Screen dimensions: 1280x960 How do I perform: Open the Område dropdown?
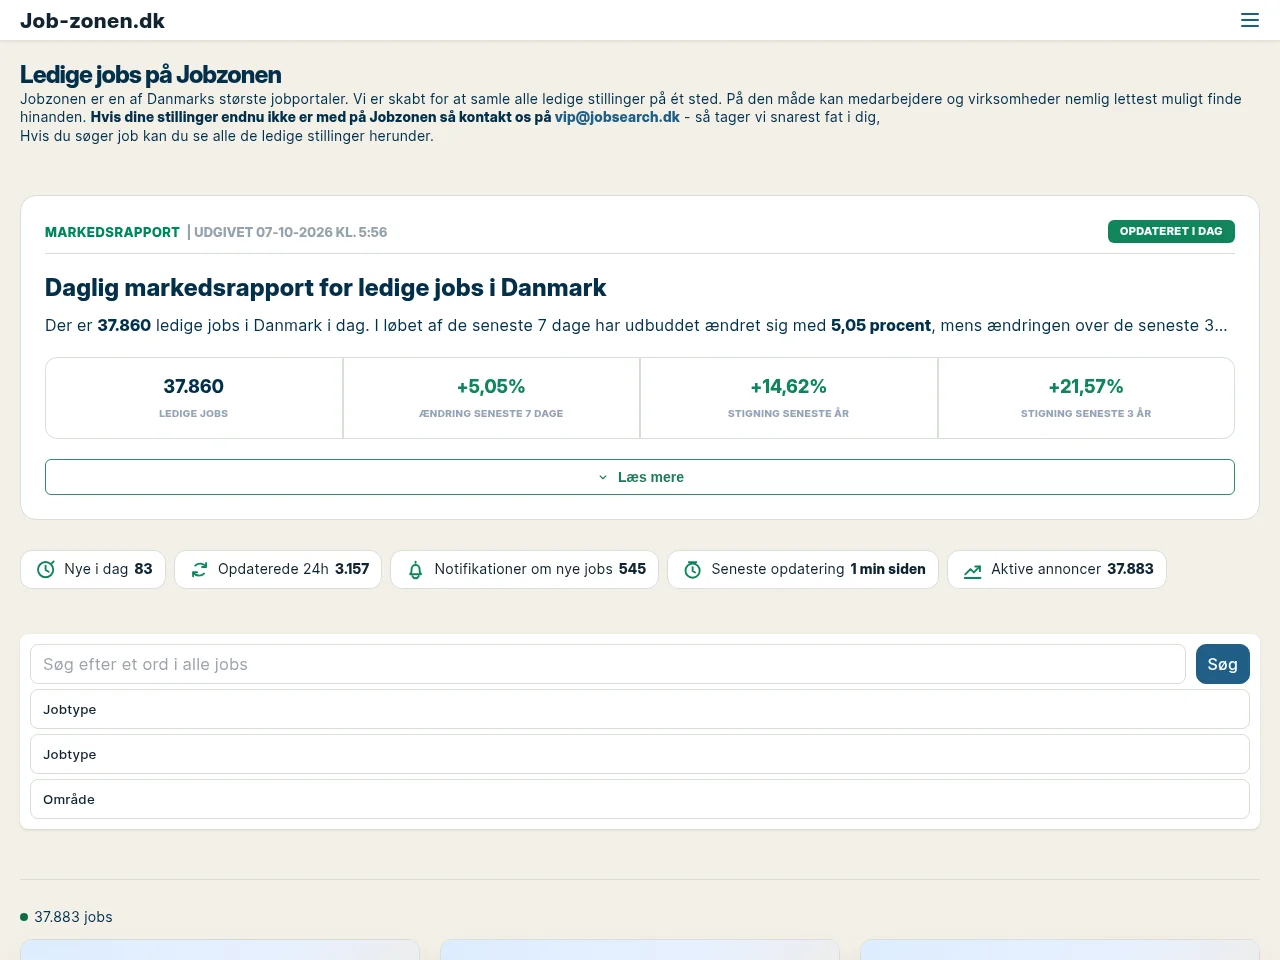click(640, 799)
